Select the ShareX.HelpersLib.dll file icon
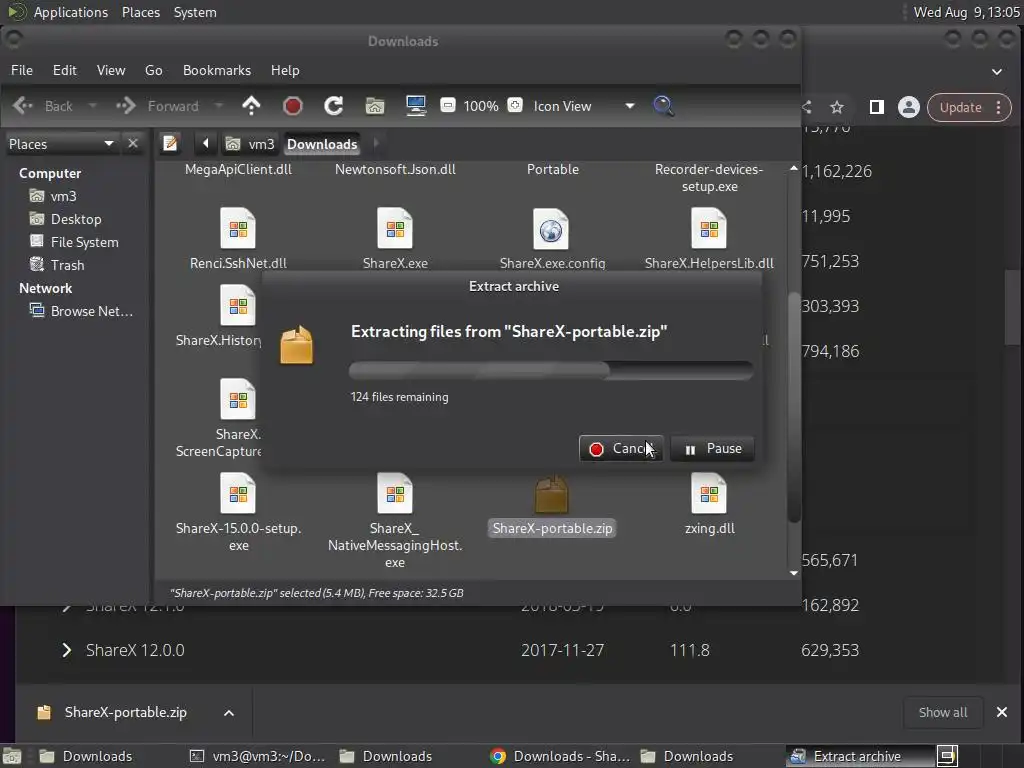 [709, 228]
